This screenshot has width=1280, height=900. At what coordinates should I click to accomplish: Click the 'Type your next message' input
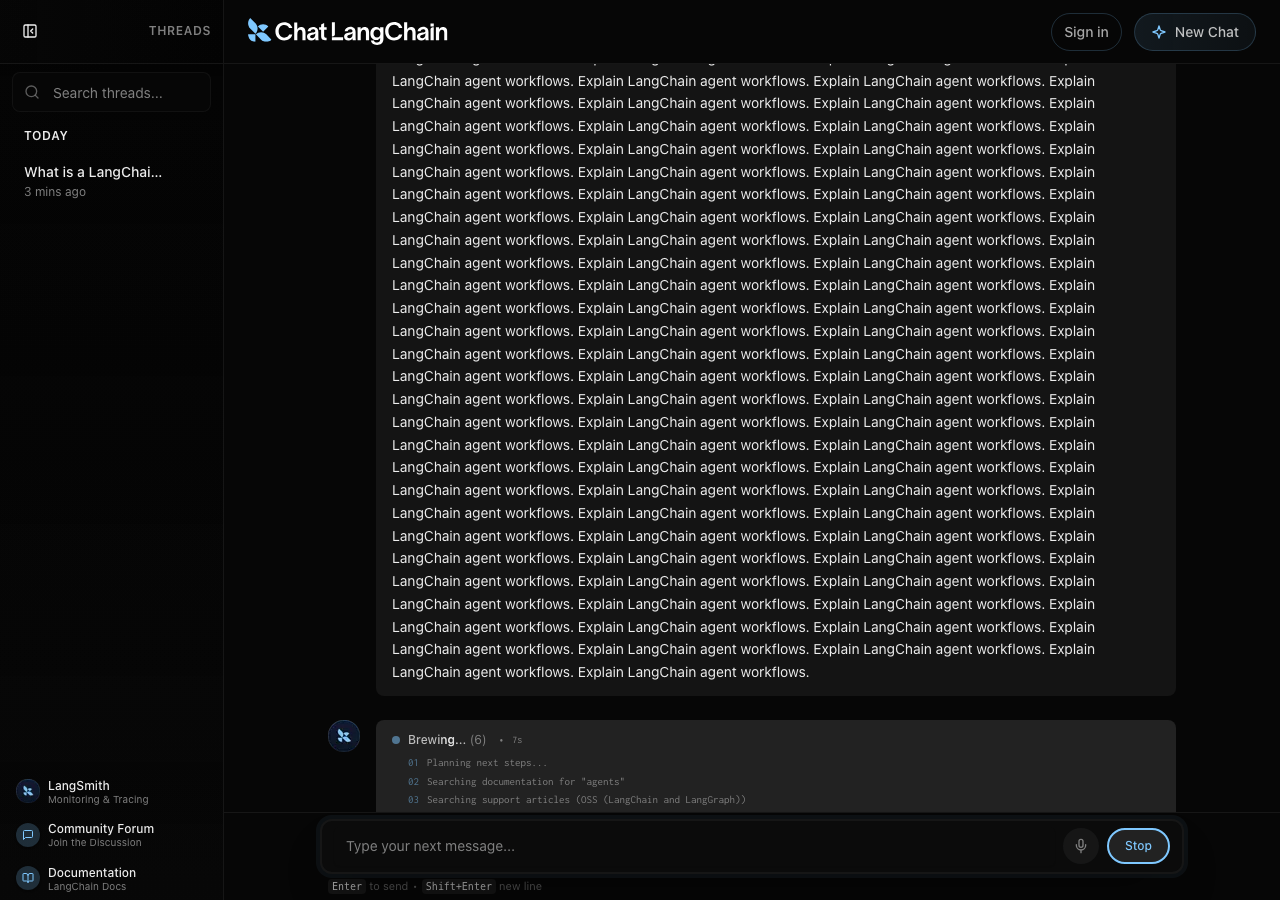[698, 846]
